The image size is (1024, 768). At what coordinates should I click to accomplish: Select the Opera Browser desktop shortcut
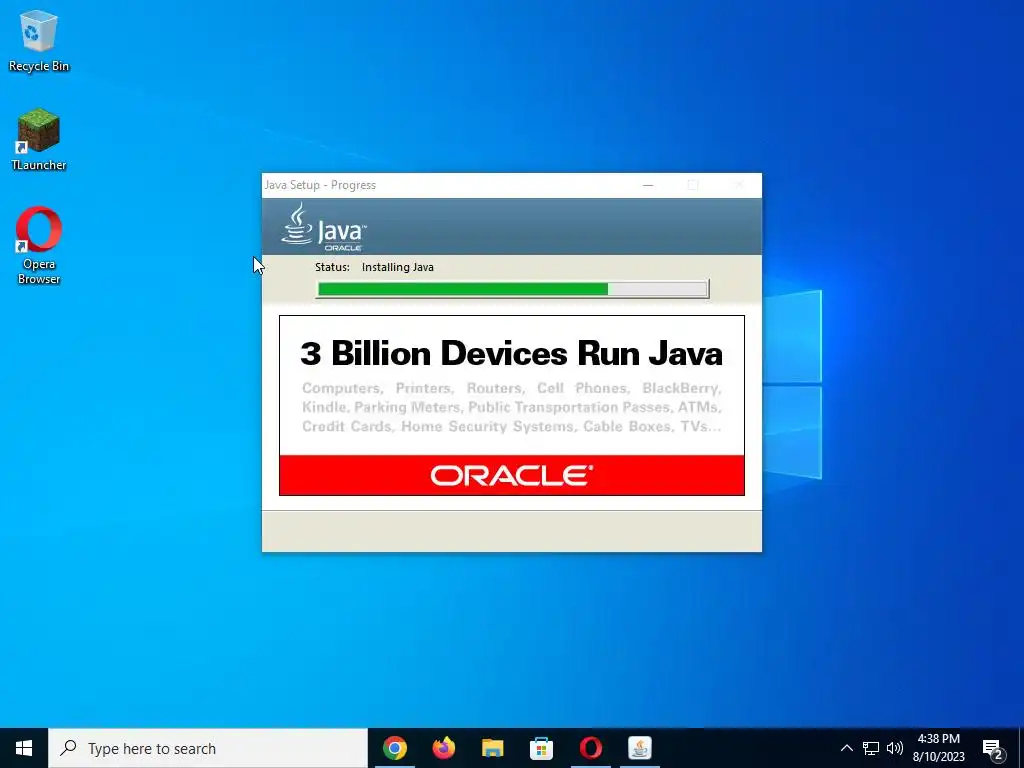(39, 246)
